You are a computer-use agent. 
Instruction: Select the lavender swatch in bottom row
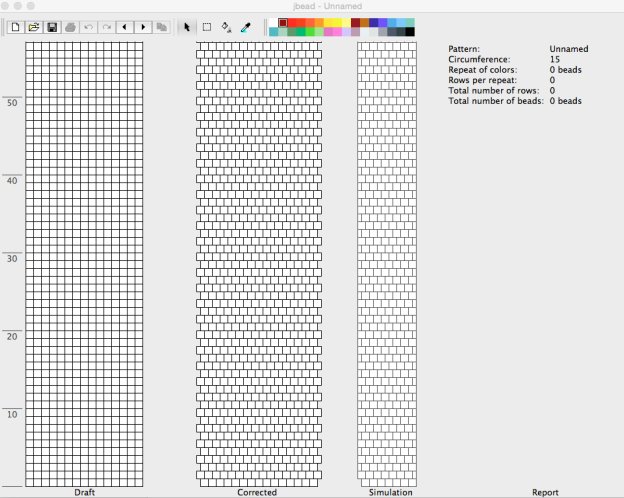[x=345, y=31]
